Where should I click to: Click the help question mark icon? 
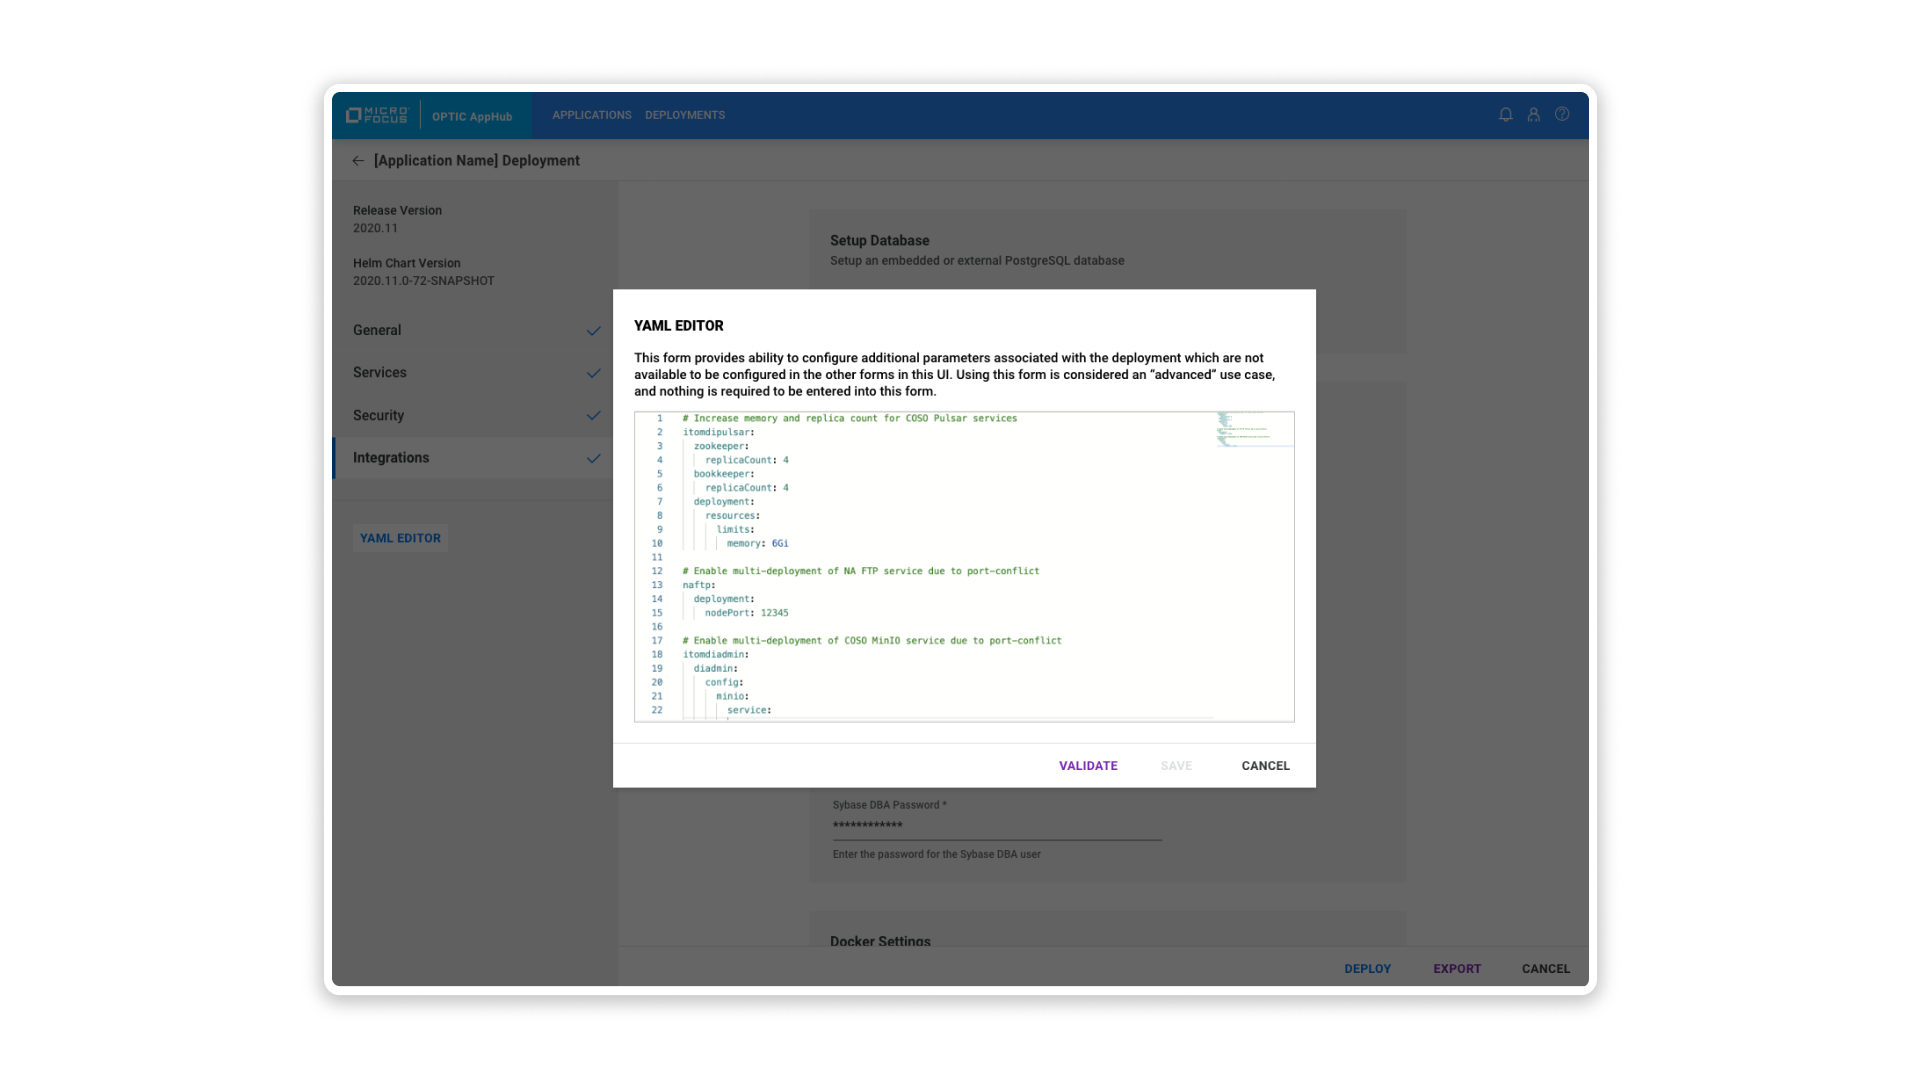pos(1562,115)
